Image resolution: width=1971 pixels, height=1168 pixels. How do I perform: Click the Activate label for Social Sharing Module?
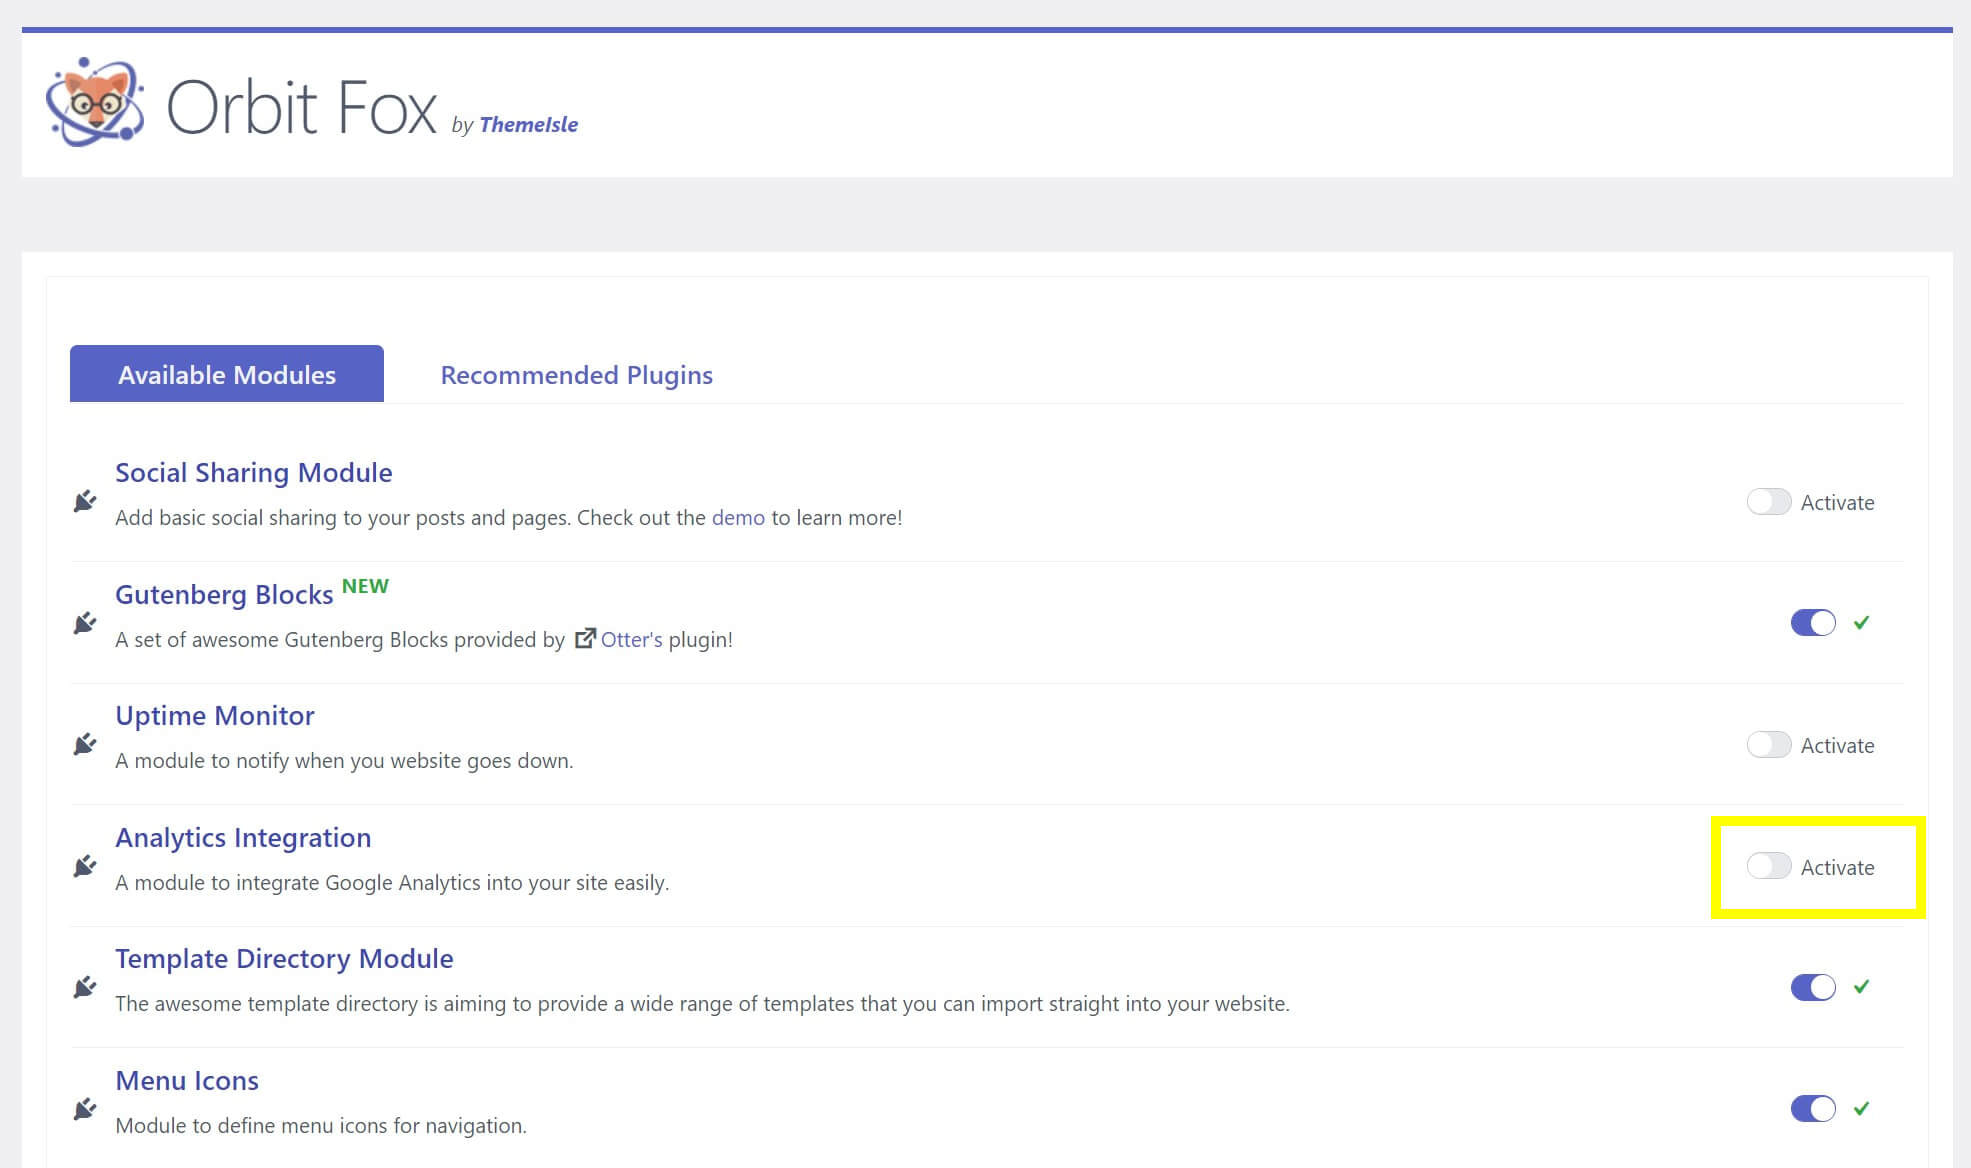pos(1837,502)
